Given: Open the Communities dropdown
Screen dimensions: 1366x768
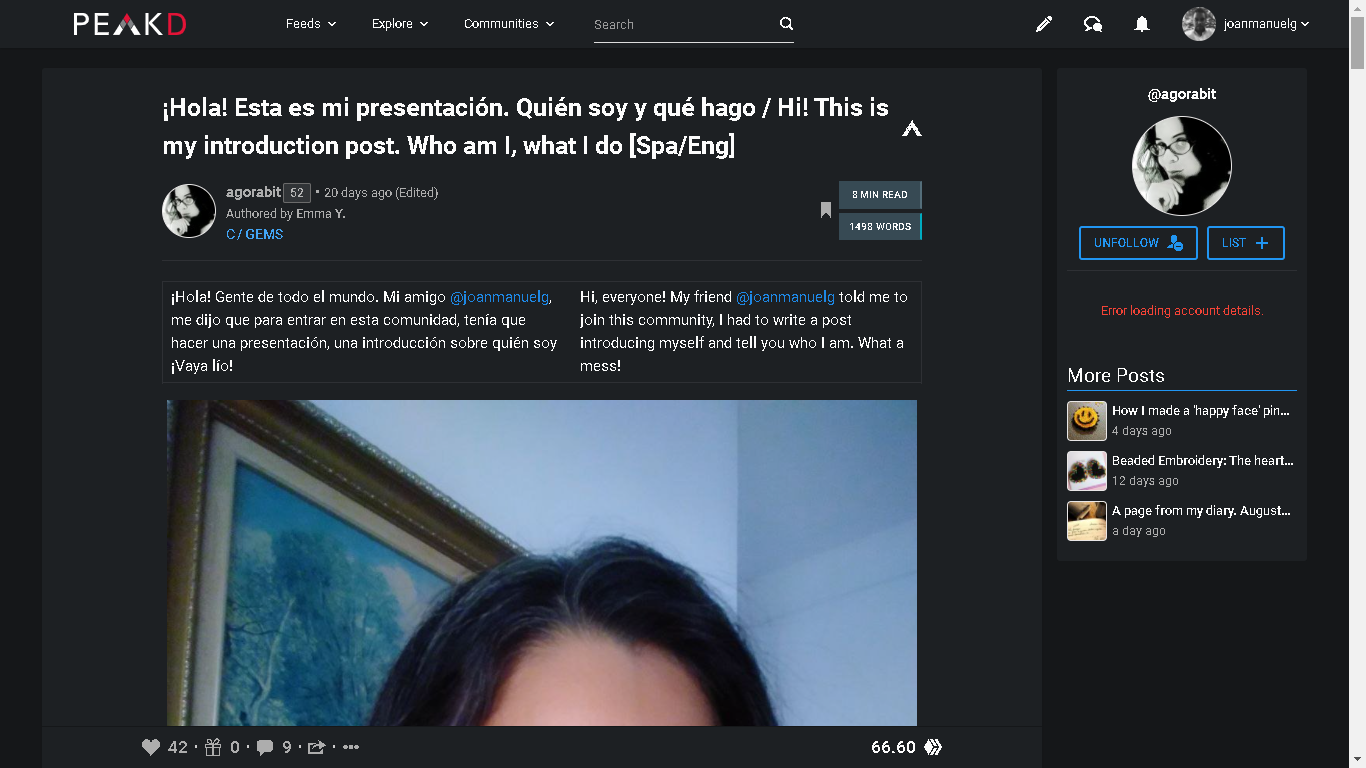Looking at the screenshot, I should 509,24.
